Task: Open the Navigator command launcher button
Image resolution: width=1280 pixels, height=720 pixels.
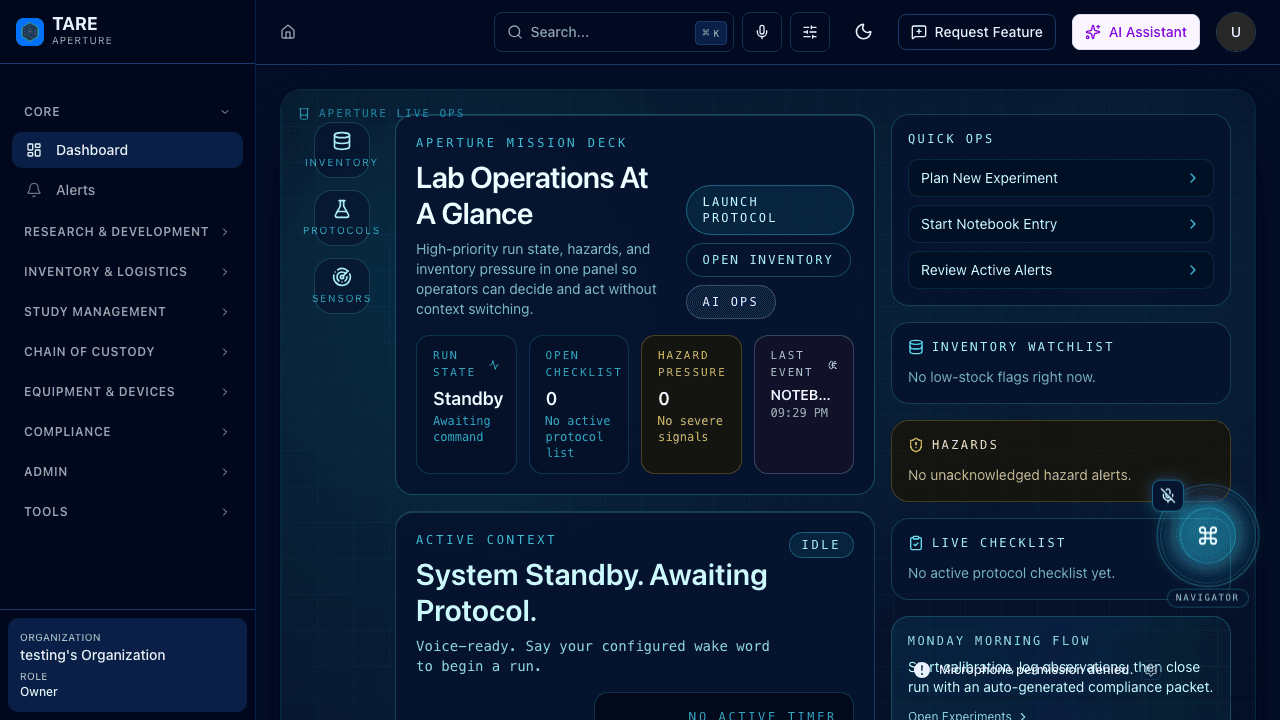Action: click(x=1207, y=536)
